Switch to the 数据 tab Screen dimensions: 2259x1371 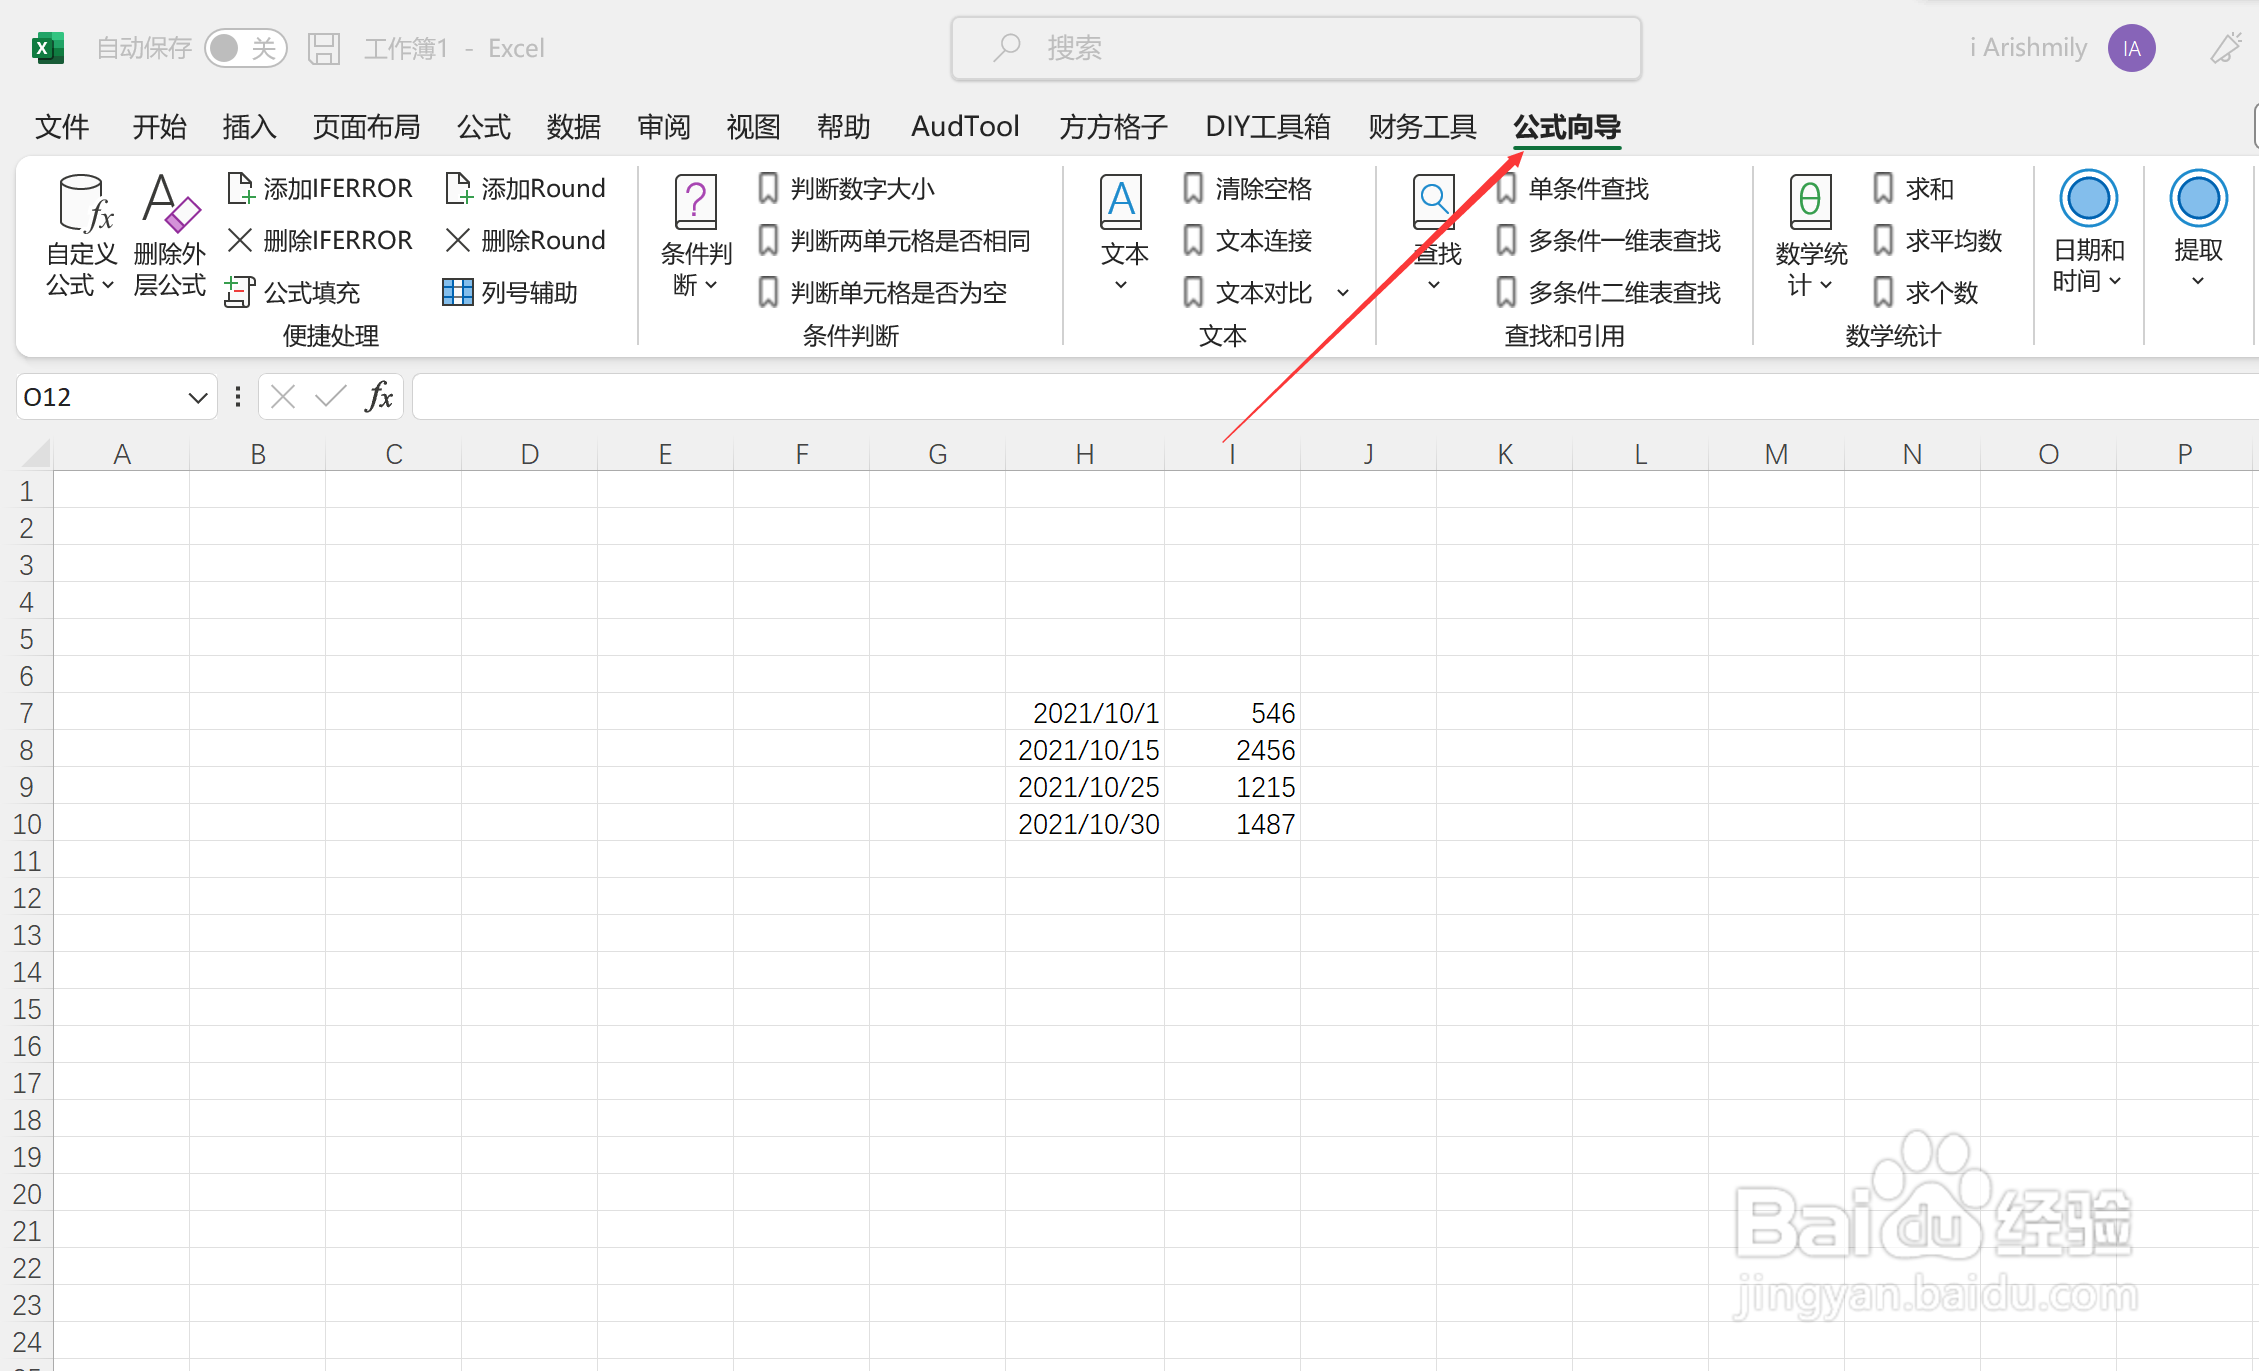click(574, 127)
